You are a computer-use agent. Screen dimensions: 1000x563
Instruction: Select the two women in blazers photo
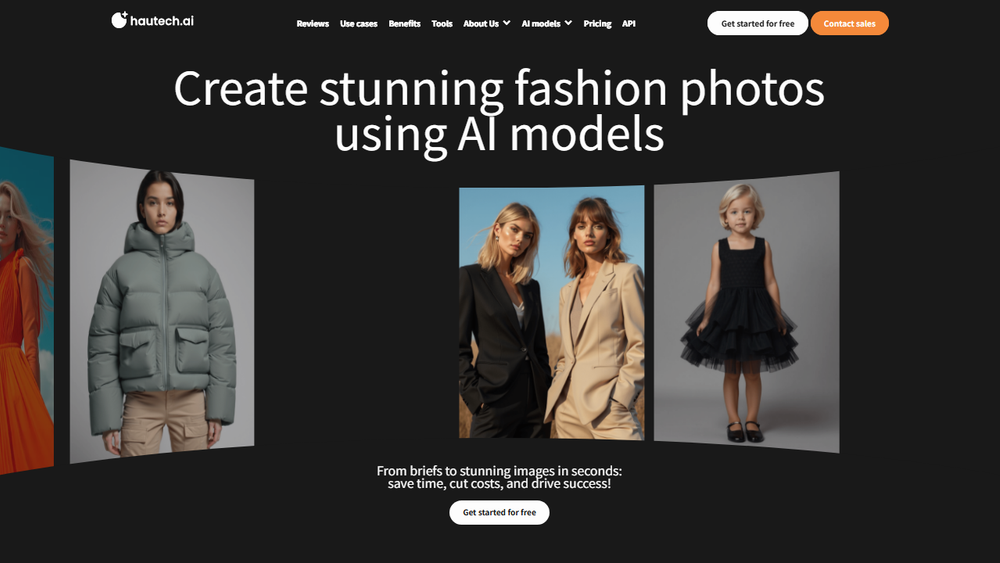pyautogui.click(x=552, y=312)
